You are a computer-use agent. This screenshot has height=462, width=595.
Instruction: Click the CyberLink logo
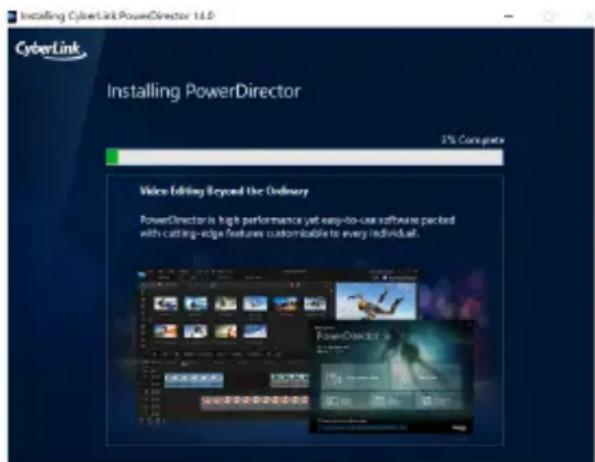(x=51, y=50)
